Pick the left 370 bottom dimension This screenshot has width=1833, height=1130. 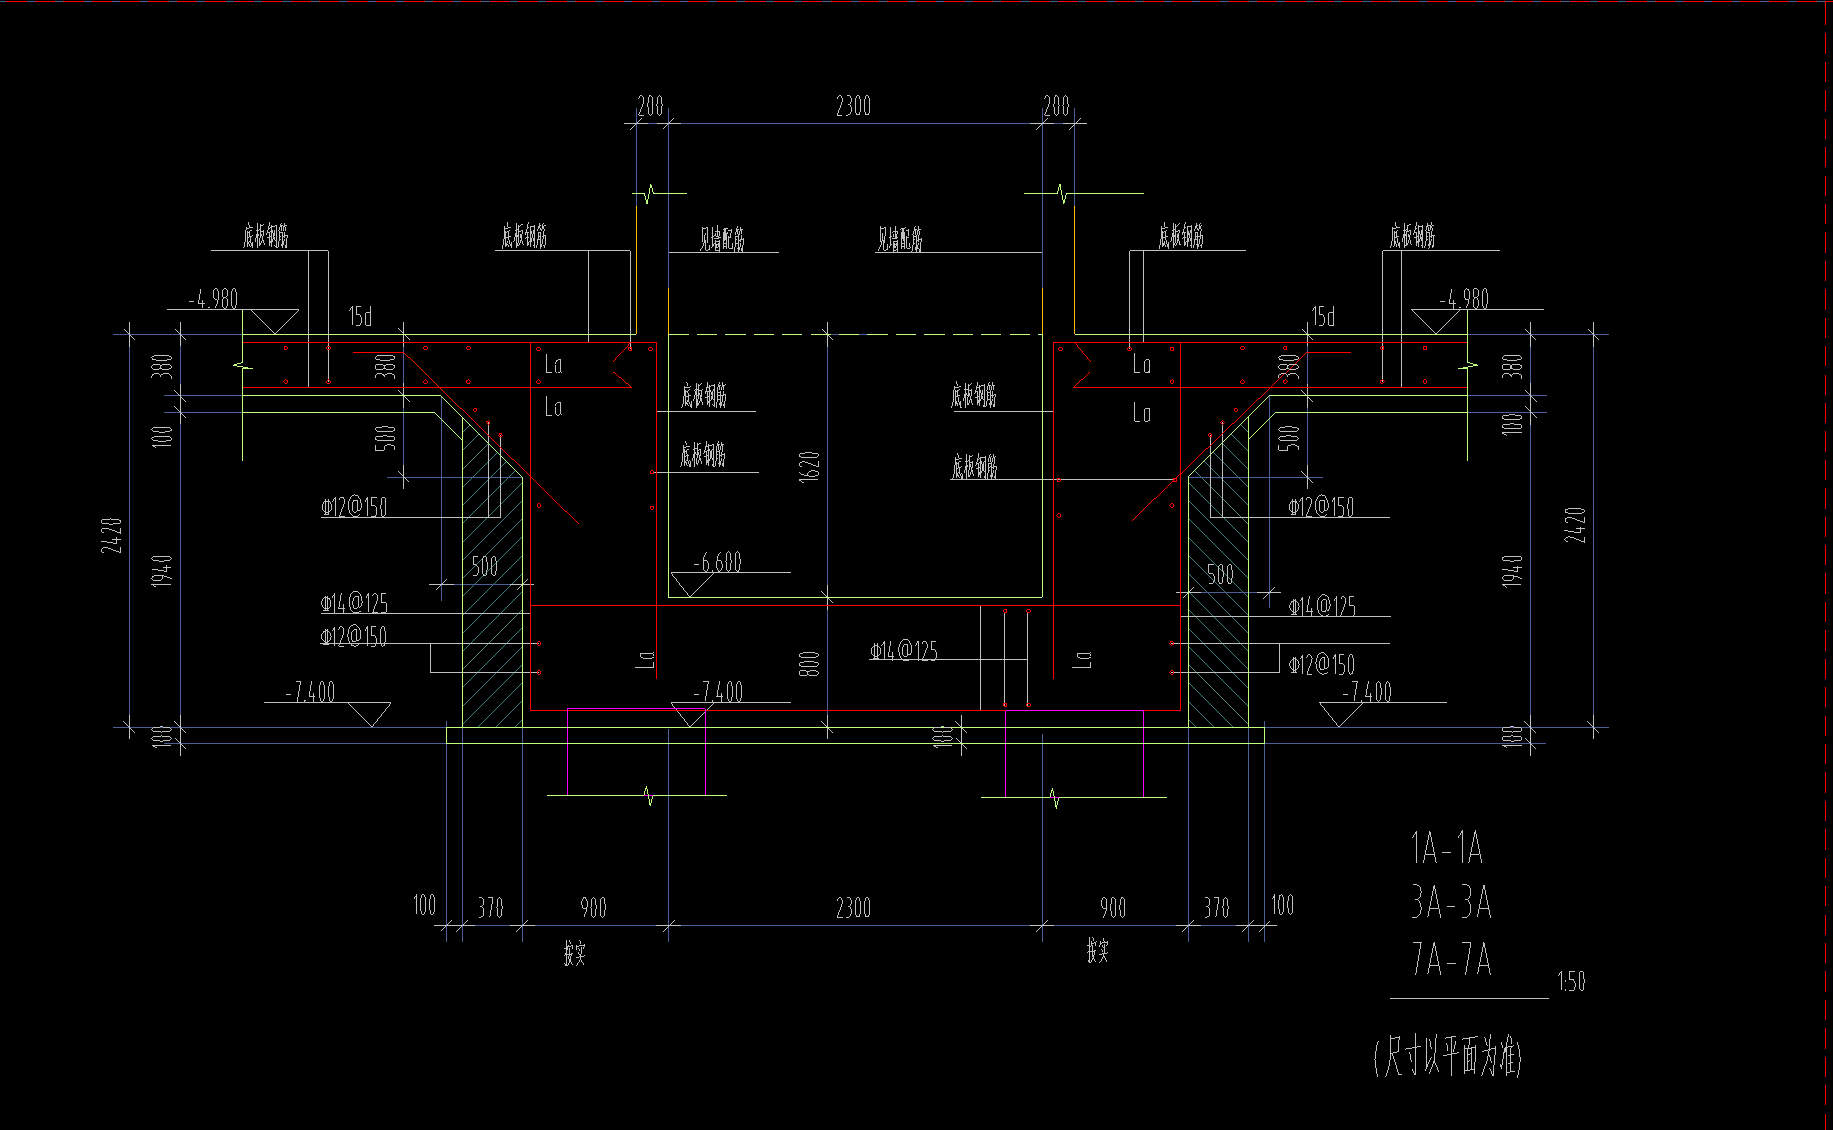[x=490, y=908]
